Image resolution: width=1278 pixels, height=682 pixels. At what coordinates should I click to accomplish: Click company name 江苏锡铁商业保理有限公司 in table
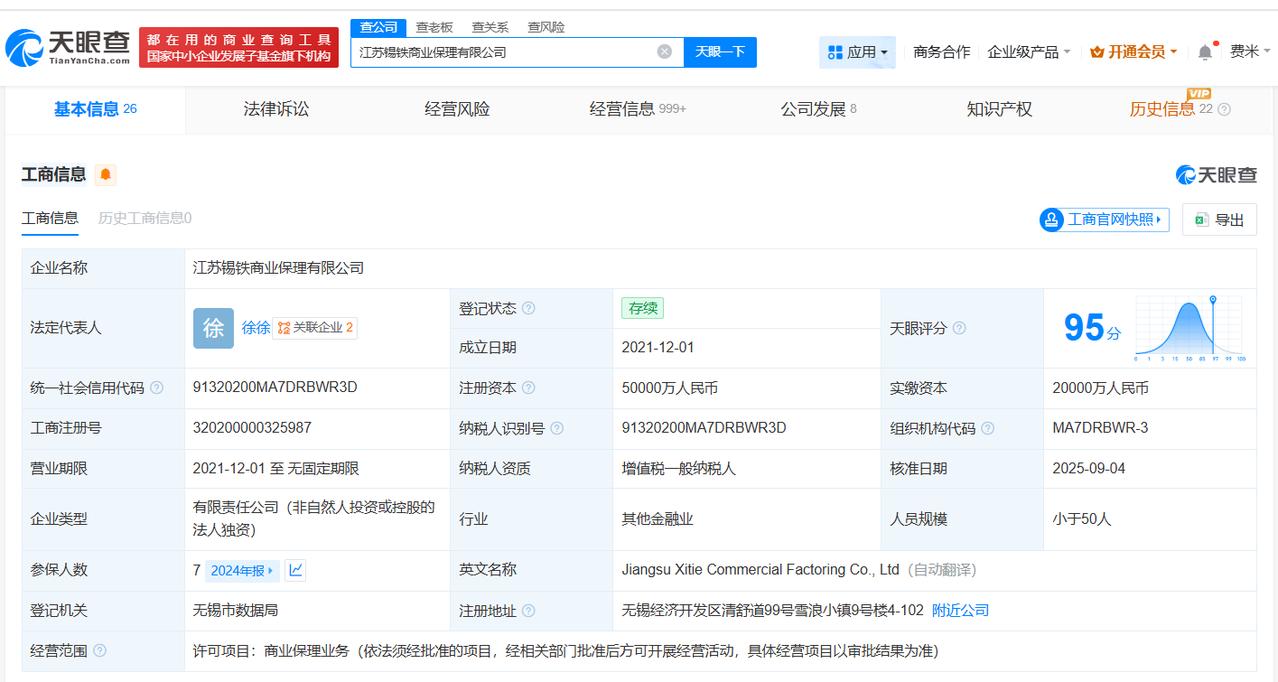tap(279, 268)
